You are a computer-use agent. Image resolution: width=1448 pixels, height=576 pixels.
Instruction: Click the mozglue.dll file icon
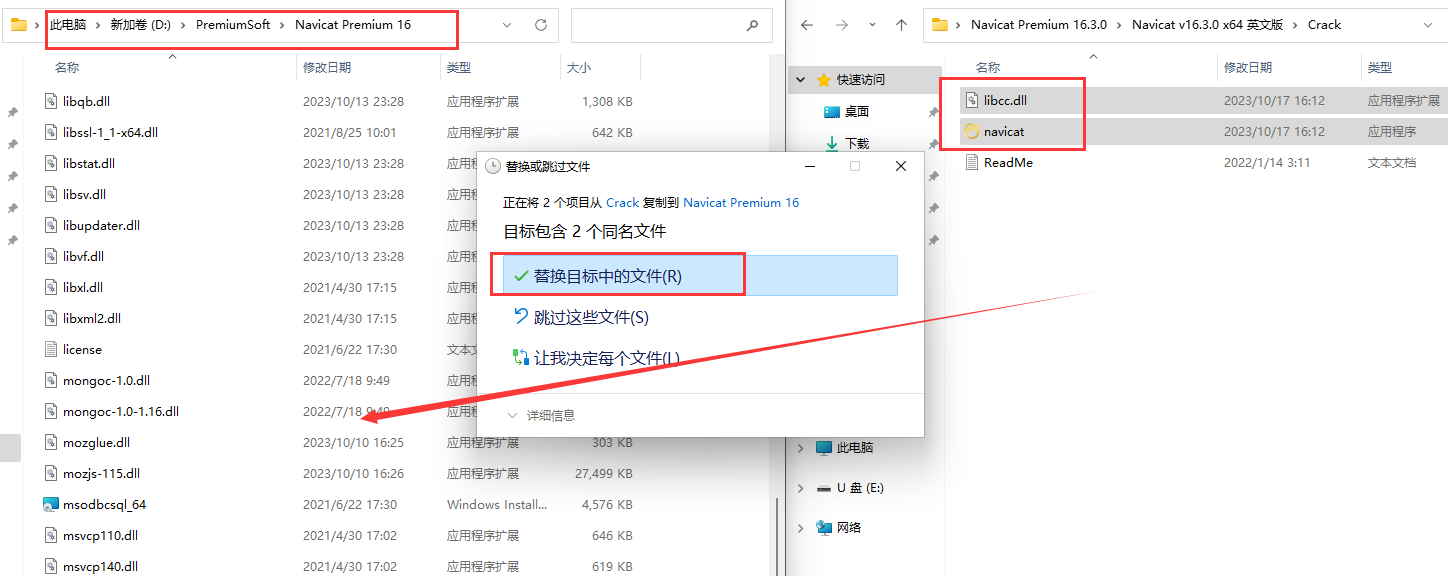pyautogui.click(x=51, y=442)
